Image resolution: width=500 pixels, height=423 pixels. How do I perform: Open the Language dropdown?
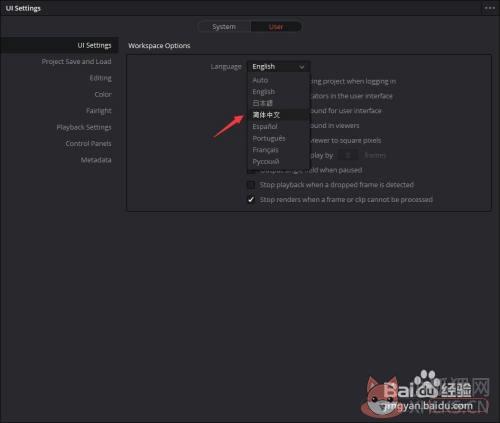(278, 67)
